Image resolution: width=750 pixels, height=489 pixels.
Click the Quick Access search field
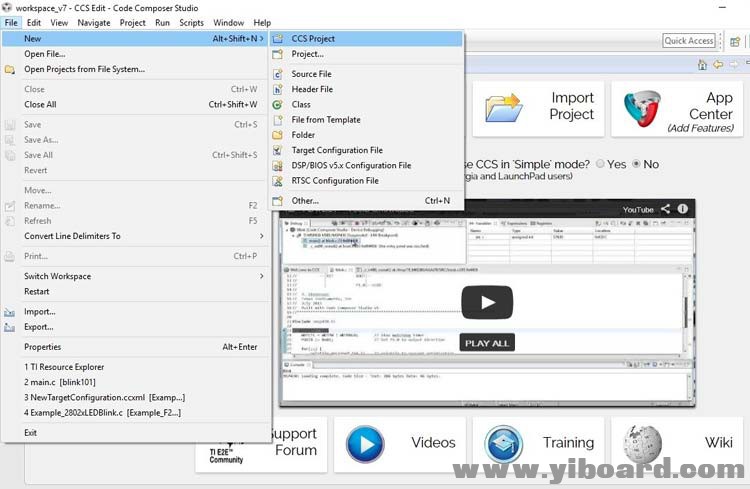point(688,41)
